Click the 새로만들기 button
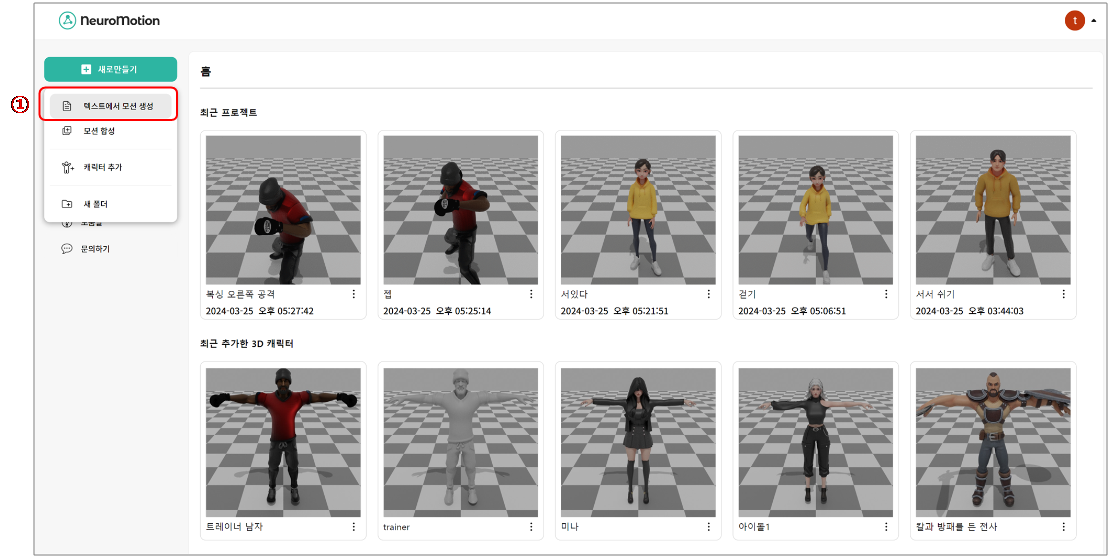 point(110,69)
